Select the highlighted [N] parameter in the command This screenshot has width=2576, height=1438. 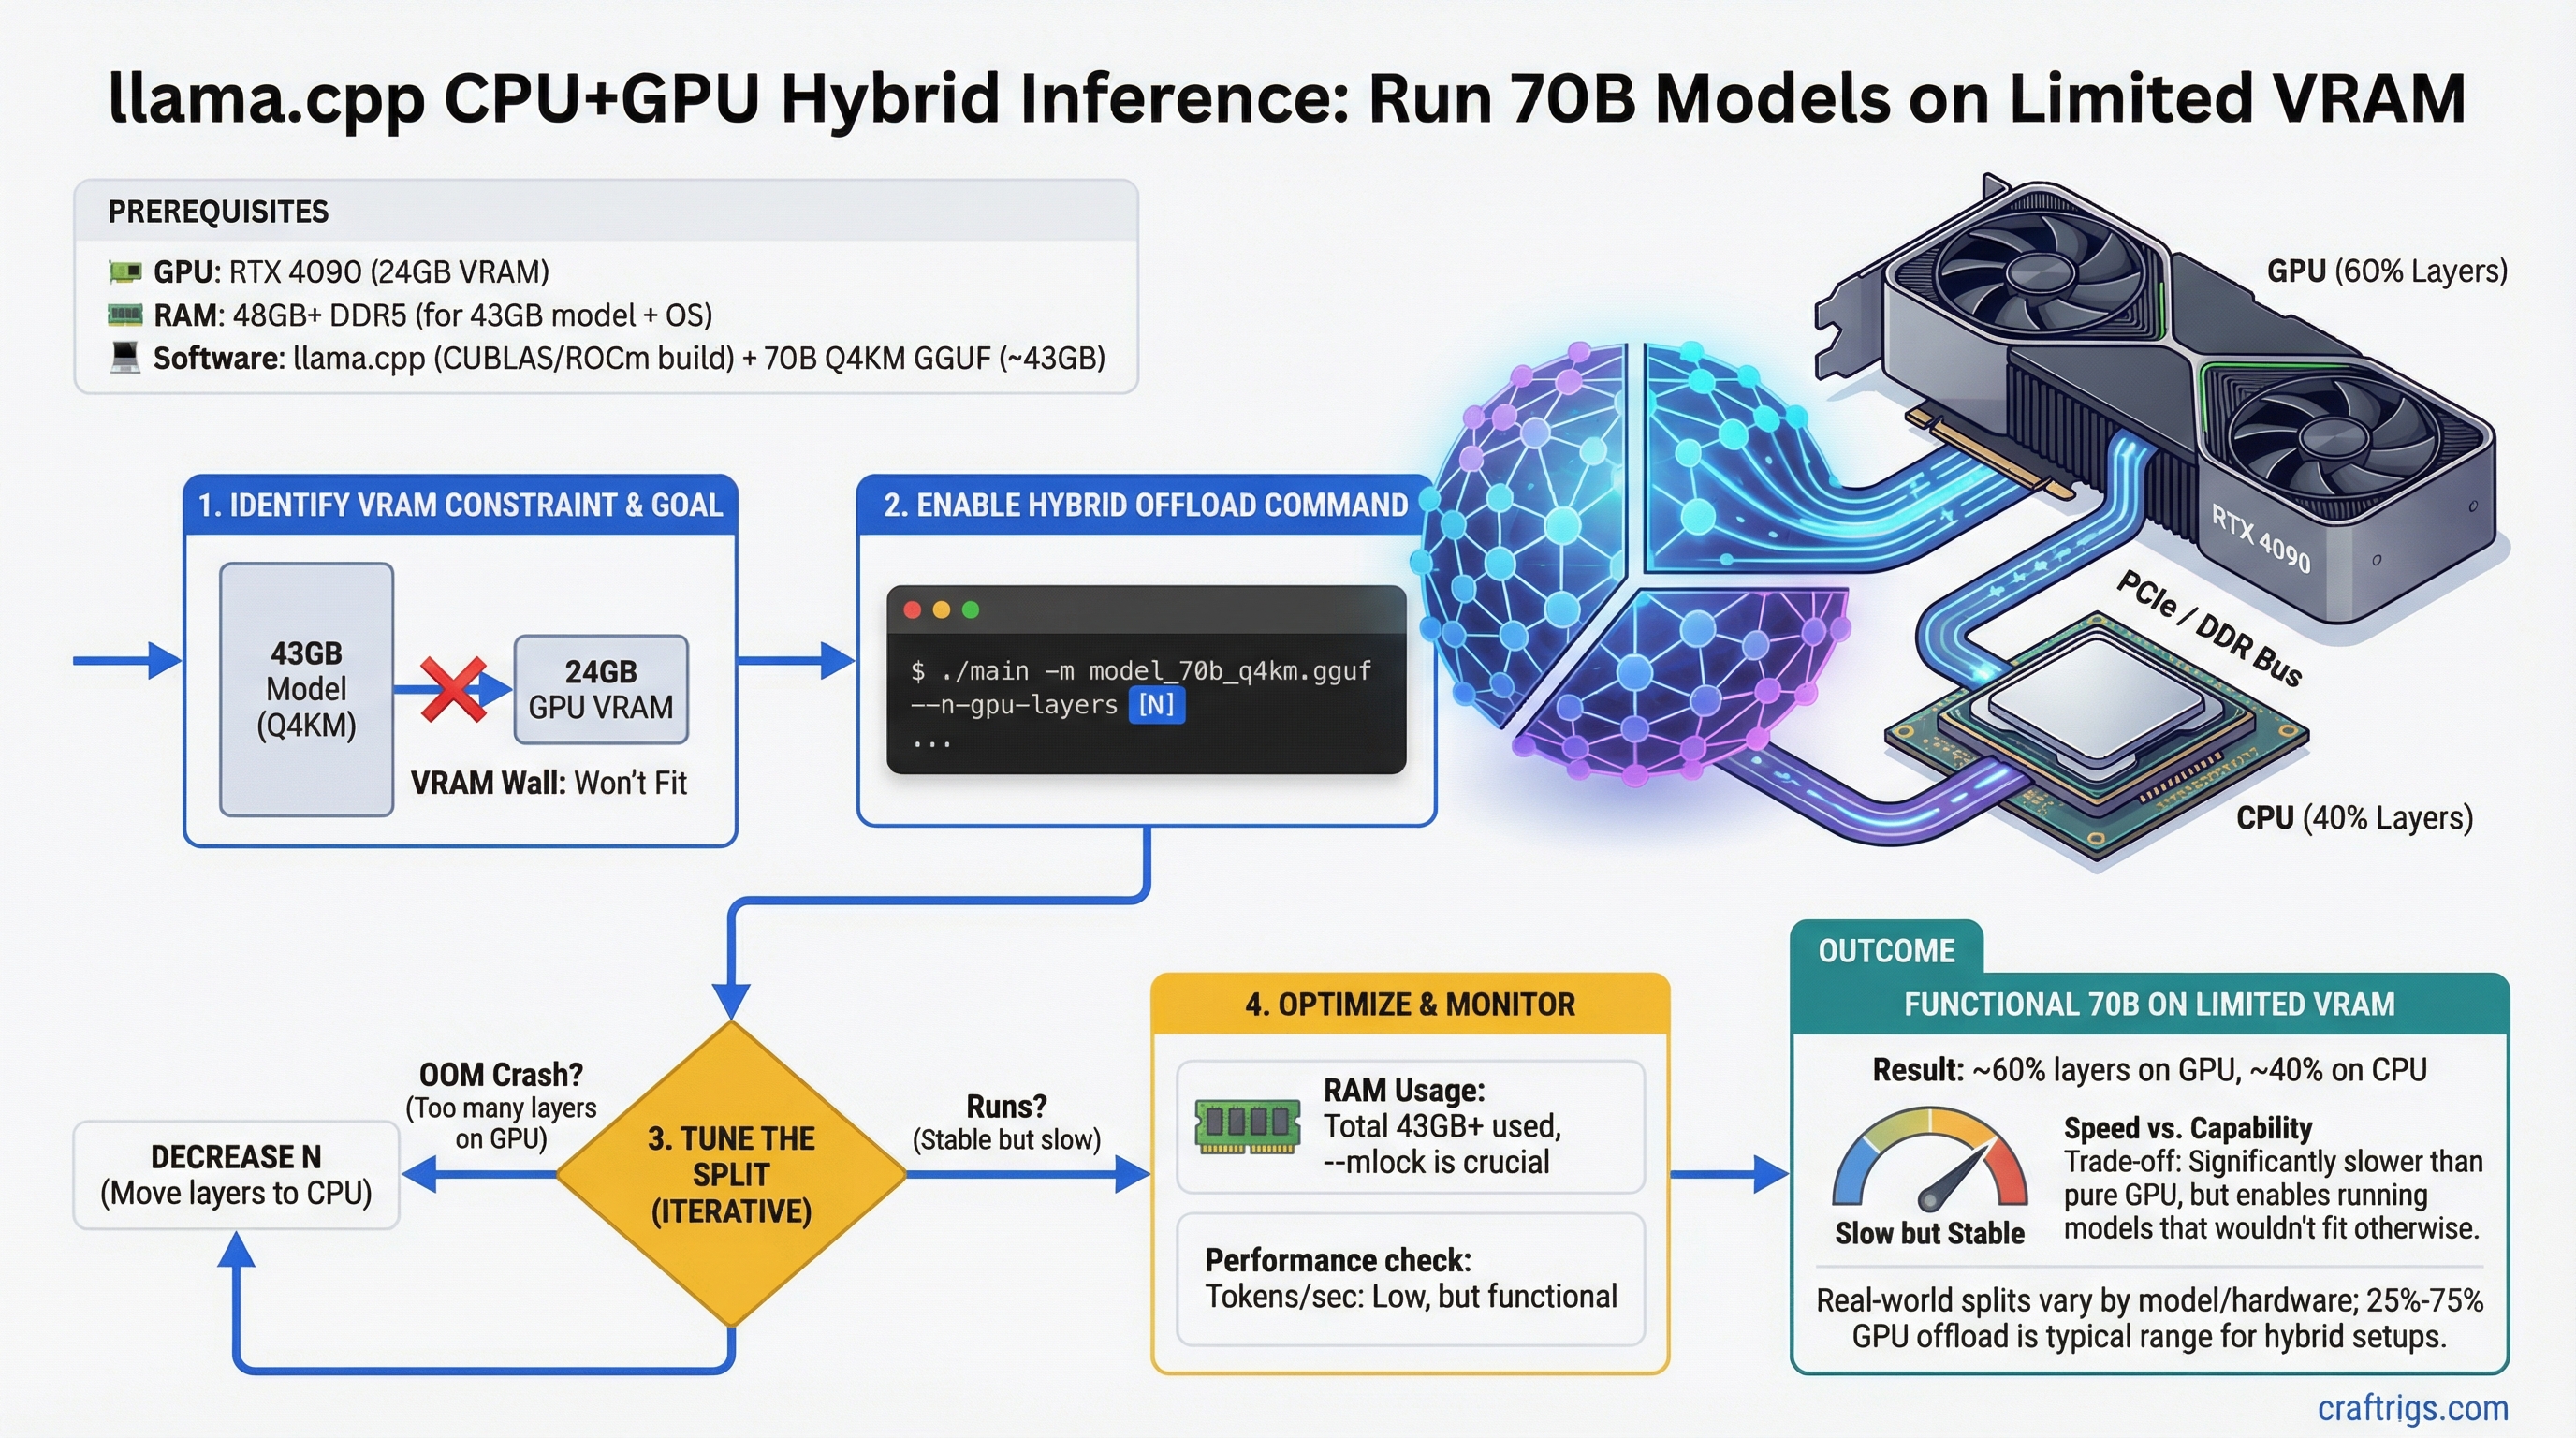click(1157, 705)
